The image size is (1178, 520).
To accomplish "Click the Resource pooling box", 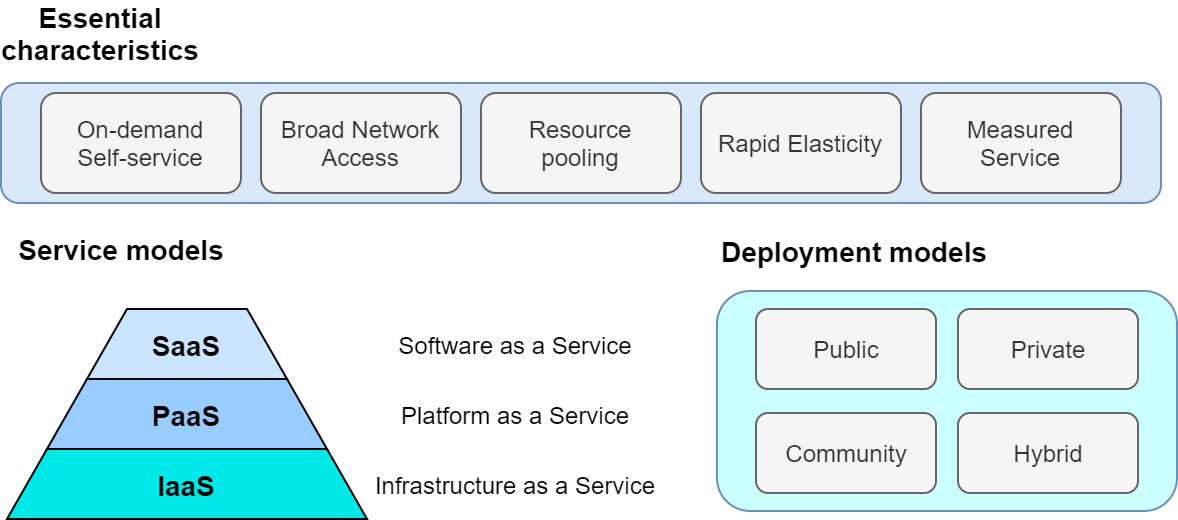I will click(580, 143).
